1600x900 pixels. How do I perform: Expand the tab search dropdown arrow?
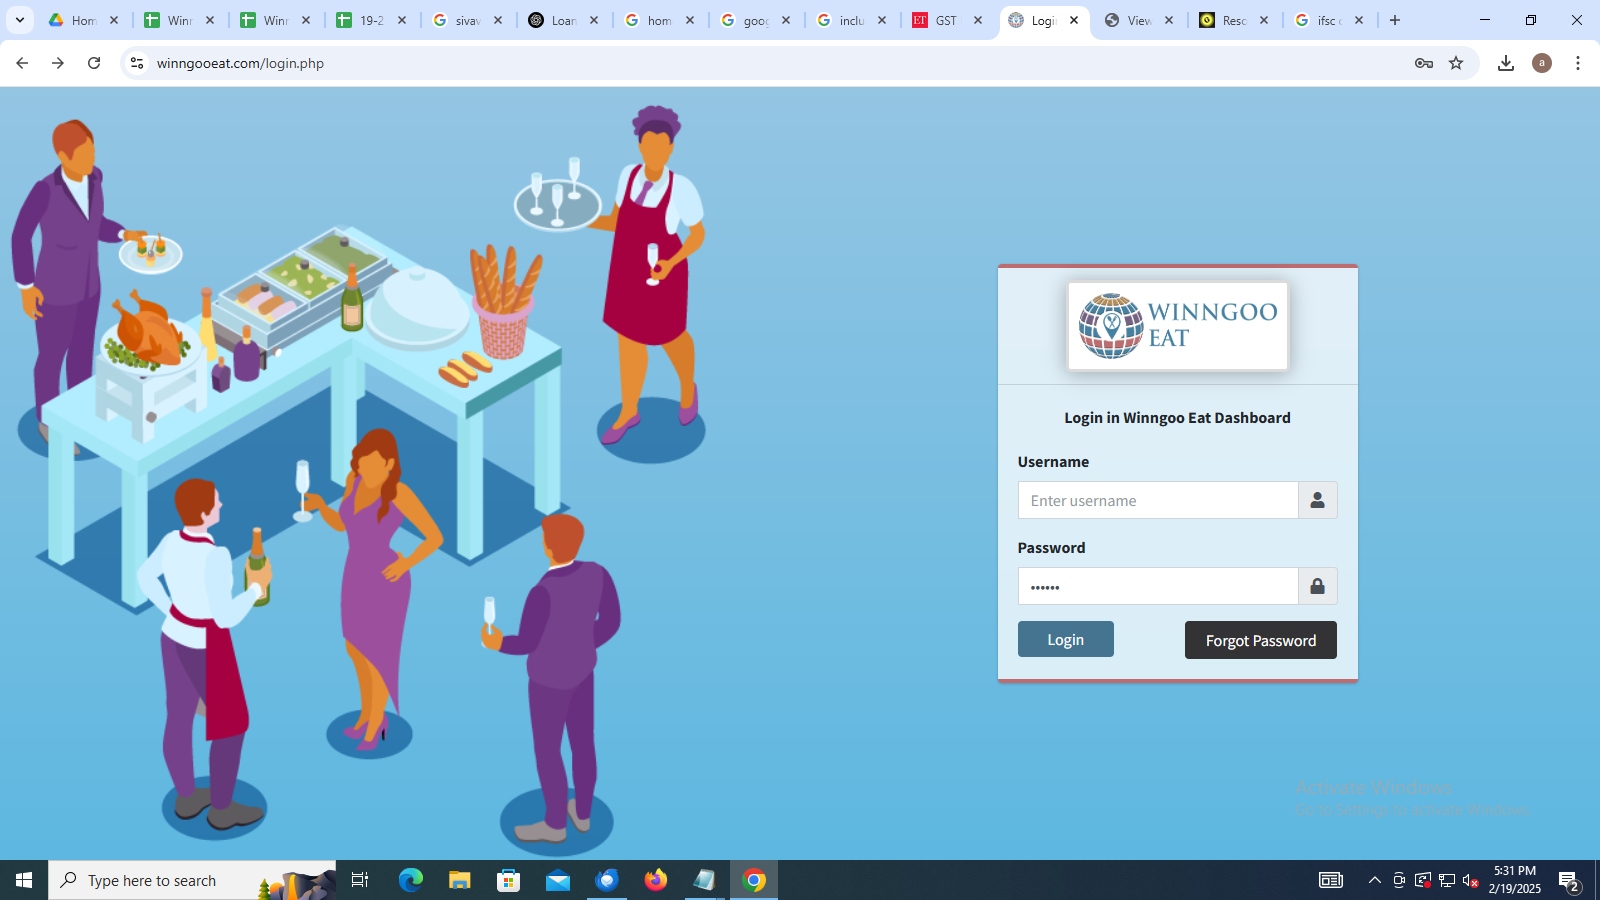pyautogui.click(x=19, y=20)
